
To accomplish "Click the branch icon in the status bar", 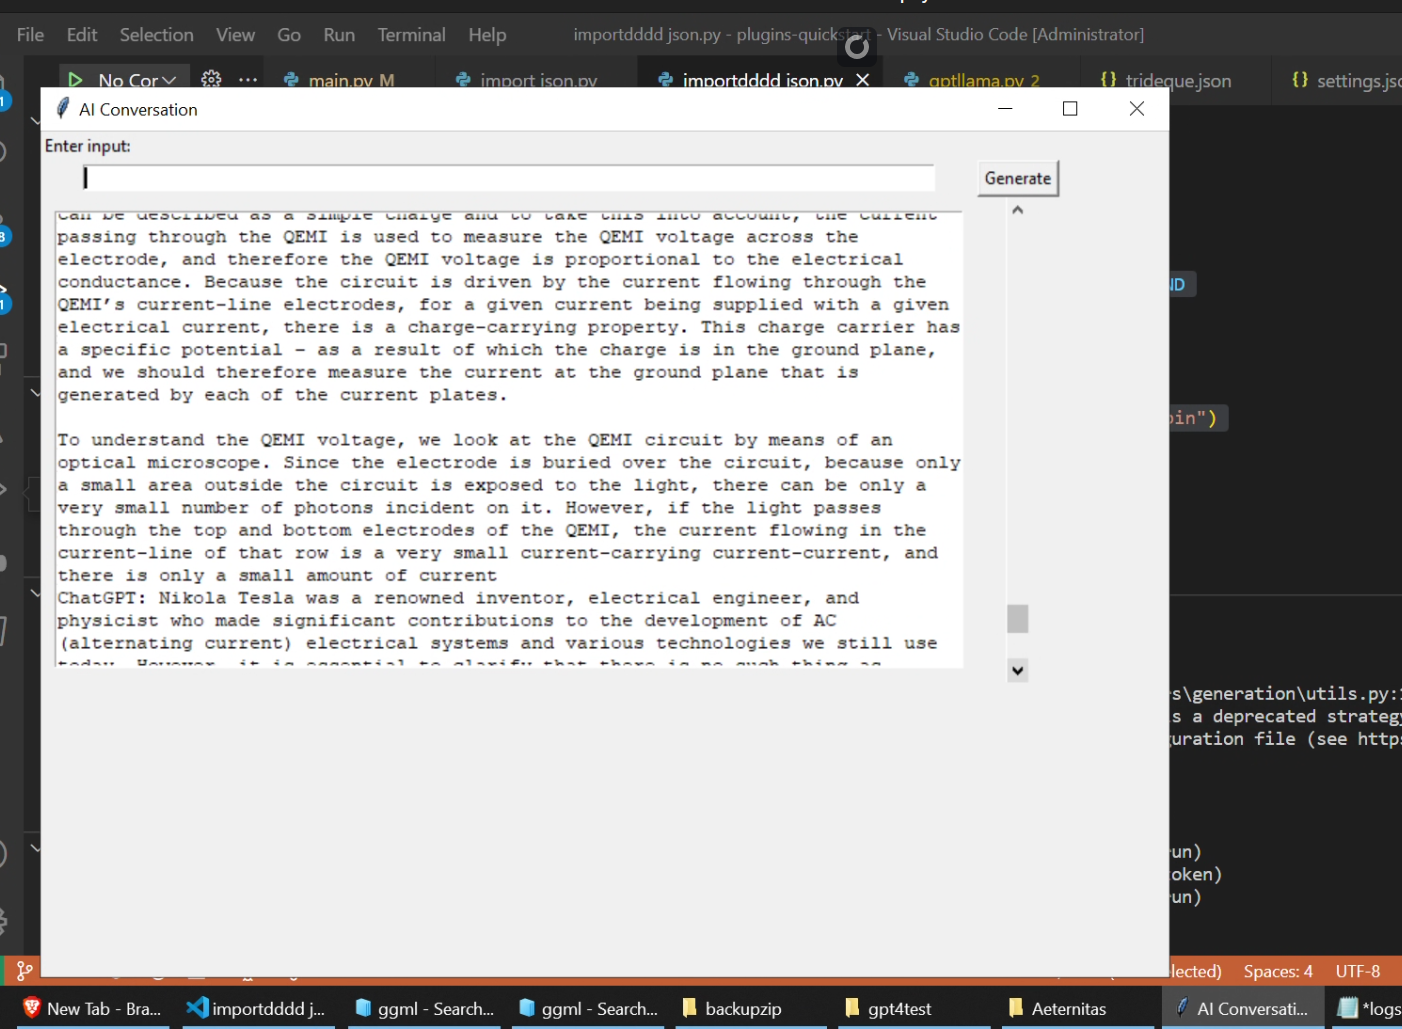I will click(x=23, y=970).
